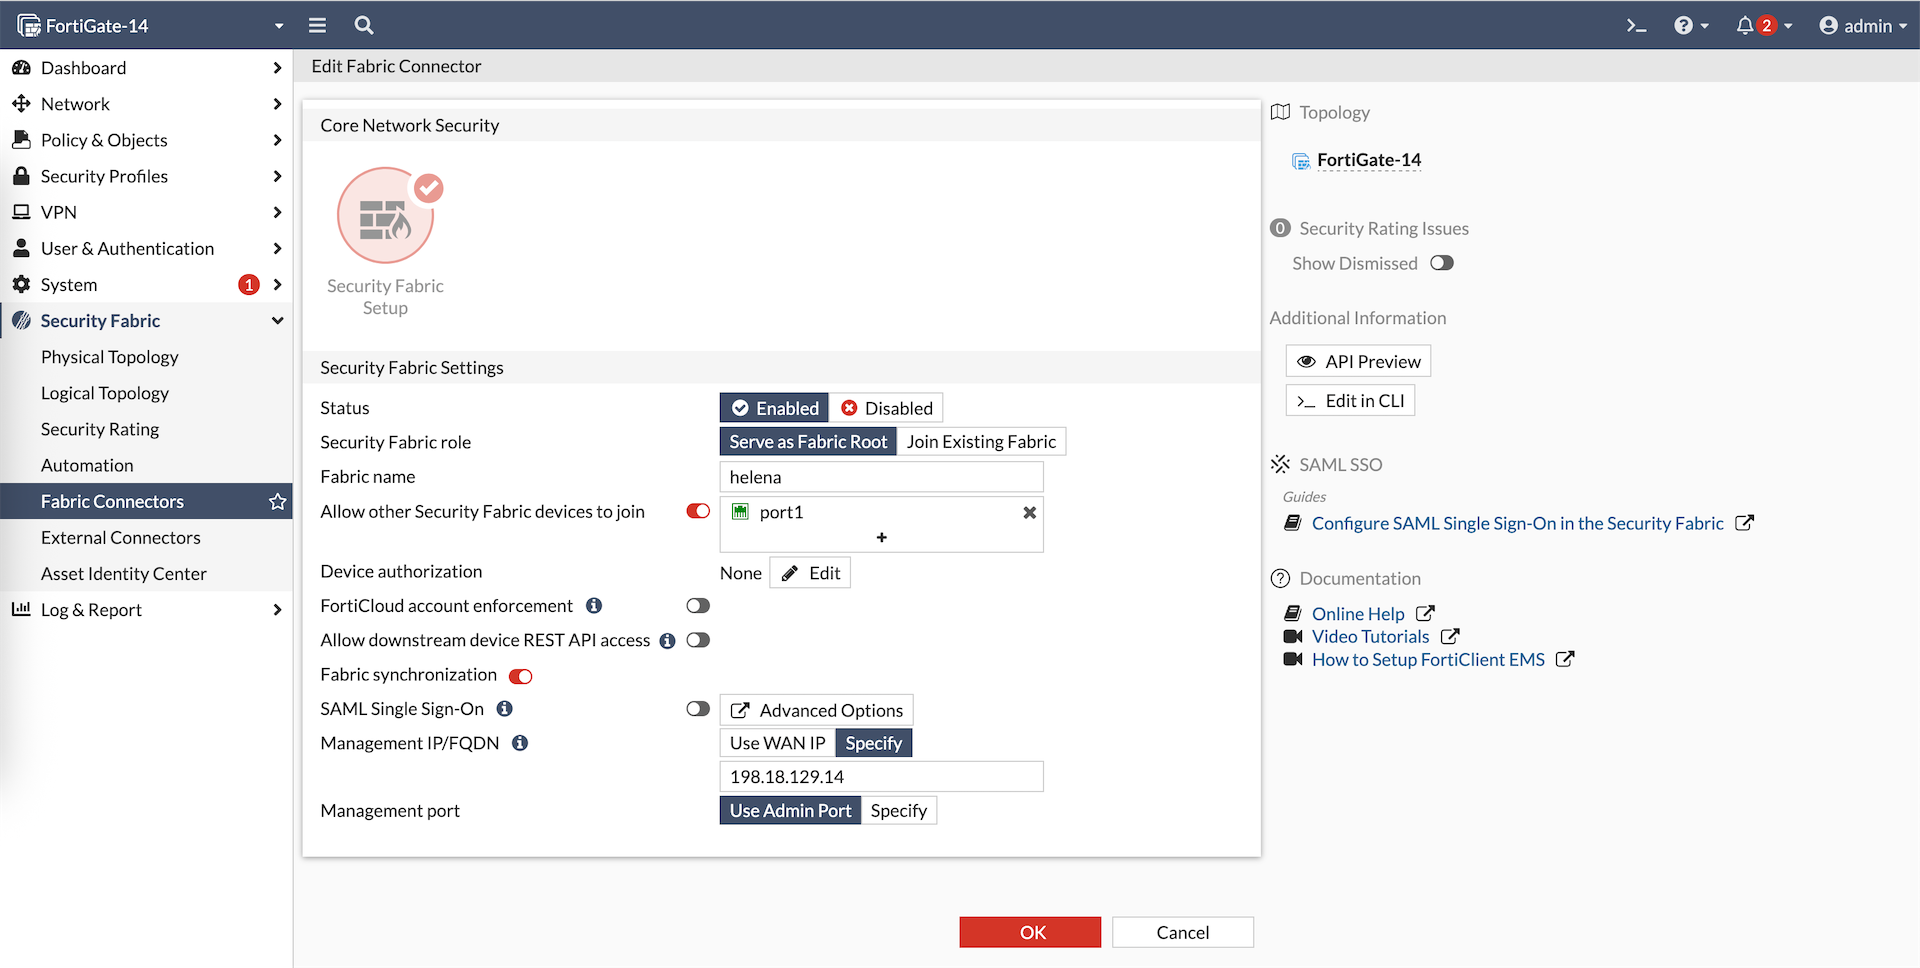The height and width of the screenshot is (968, 1920).
Task: Click the Edit in CLI button
Action: (1350, 401)
